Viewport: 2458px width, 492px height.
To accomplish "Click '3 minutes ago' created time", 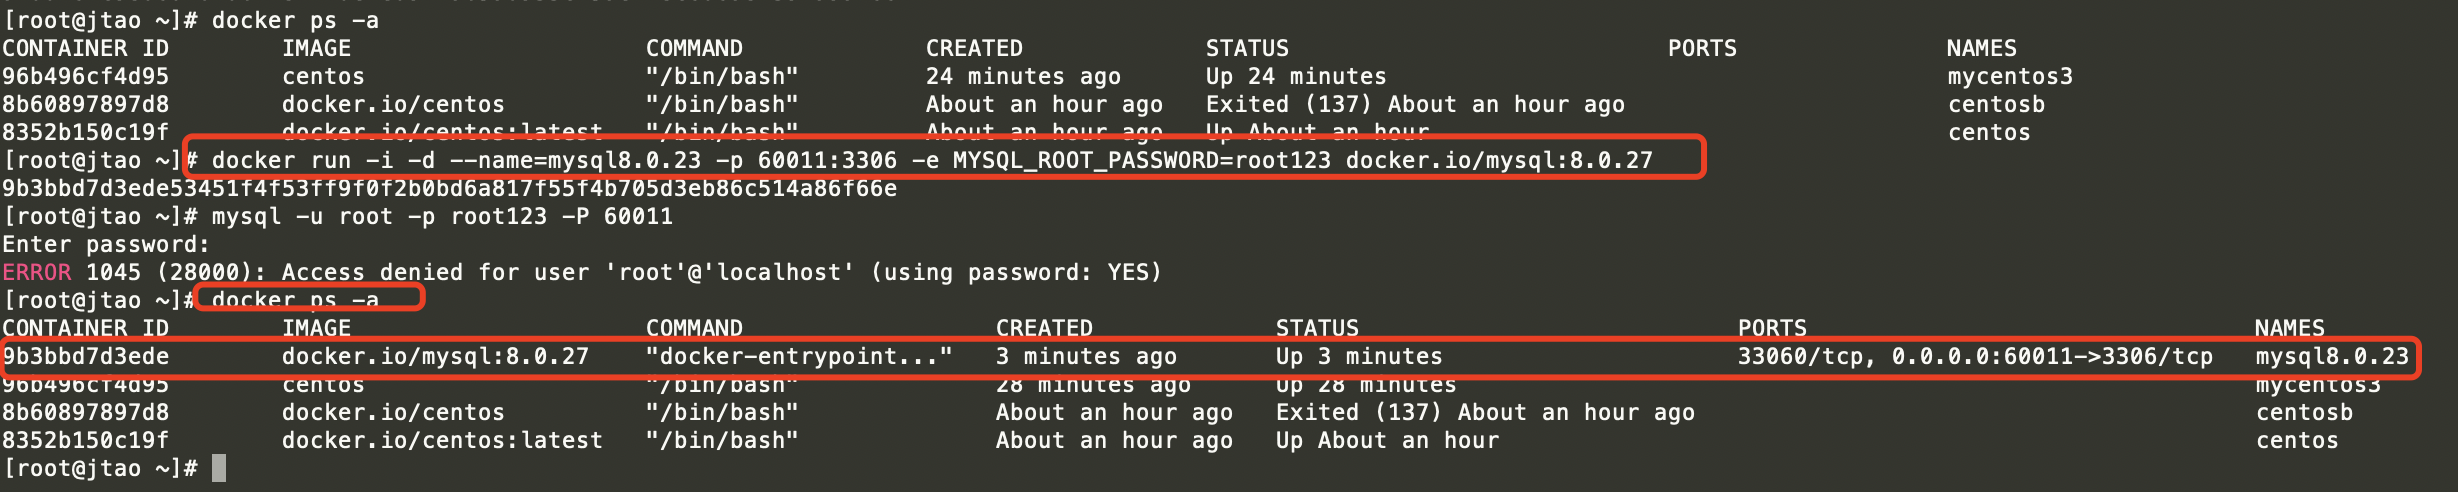I will point(1085,356).
